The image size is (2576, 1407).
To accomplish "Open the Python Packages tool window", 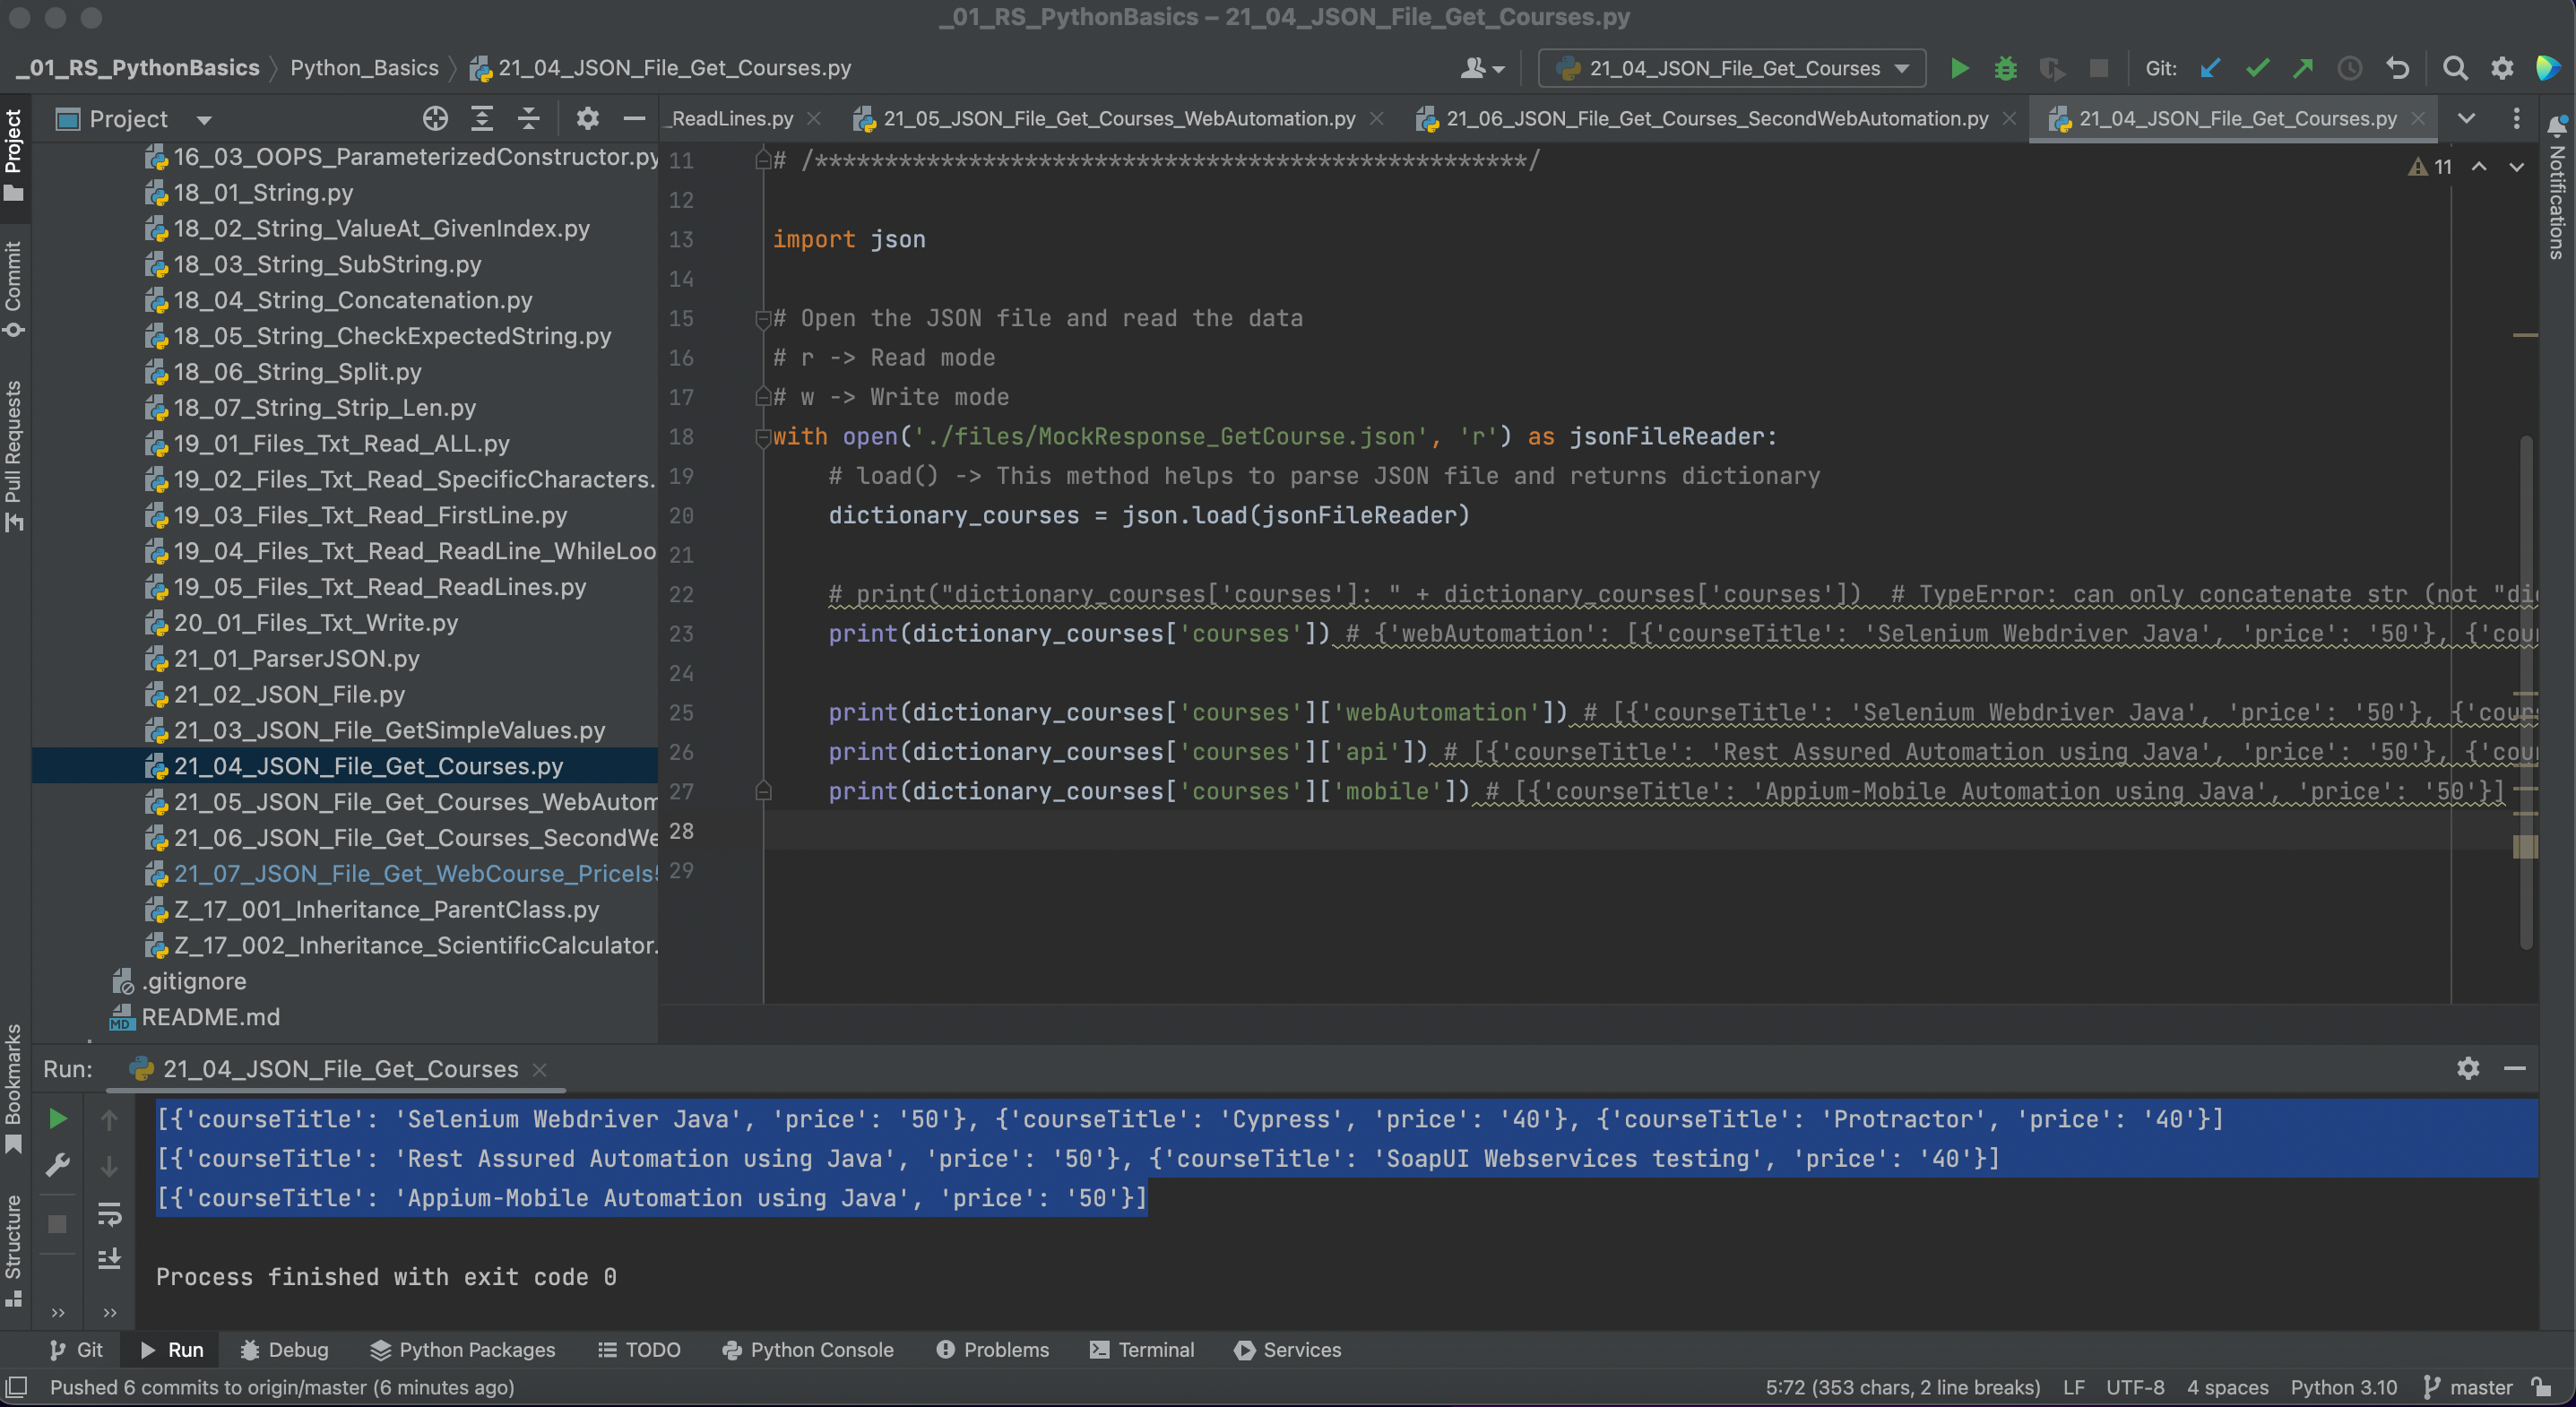I will [x=462, y=1349].
